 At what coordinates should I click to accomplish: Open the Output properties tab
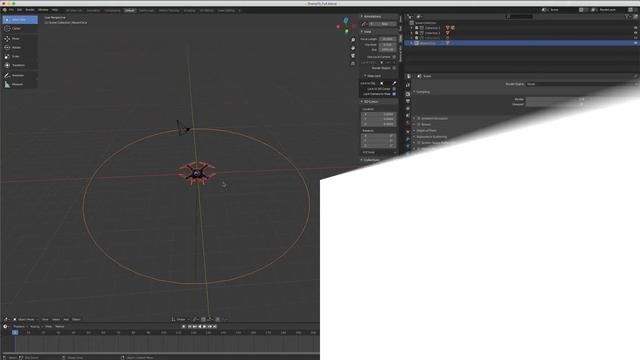click(x=408, y=101)
